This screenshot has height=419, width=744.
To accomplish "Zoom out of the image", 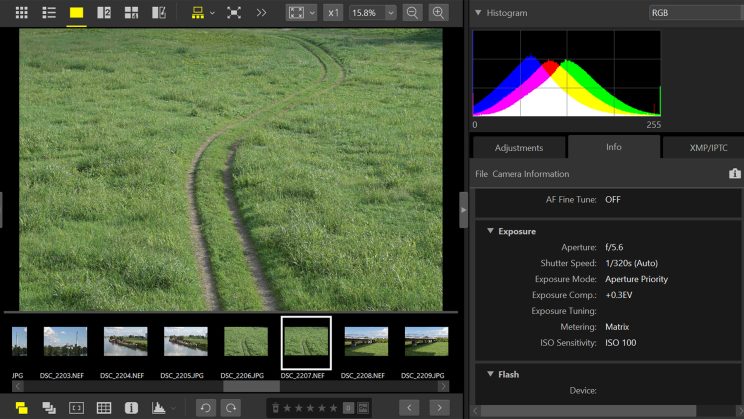I will 412,13.
